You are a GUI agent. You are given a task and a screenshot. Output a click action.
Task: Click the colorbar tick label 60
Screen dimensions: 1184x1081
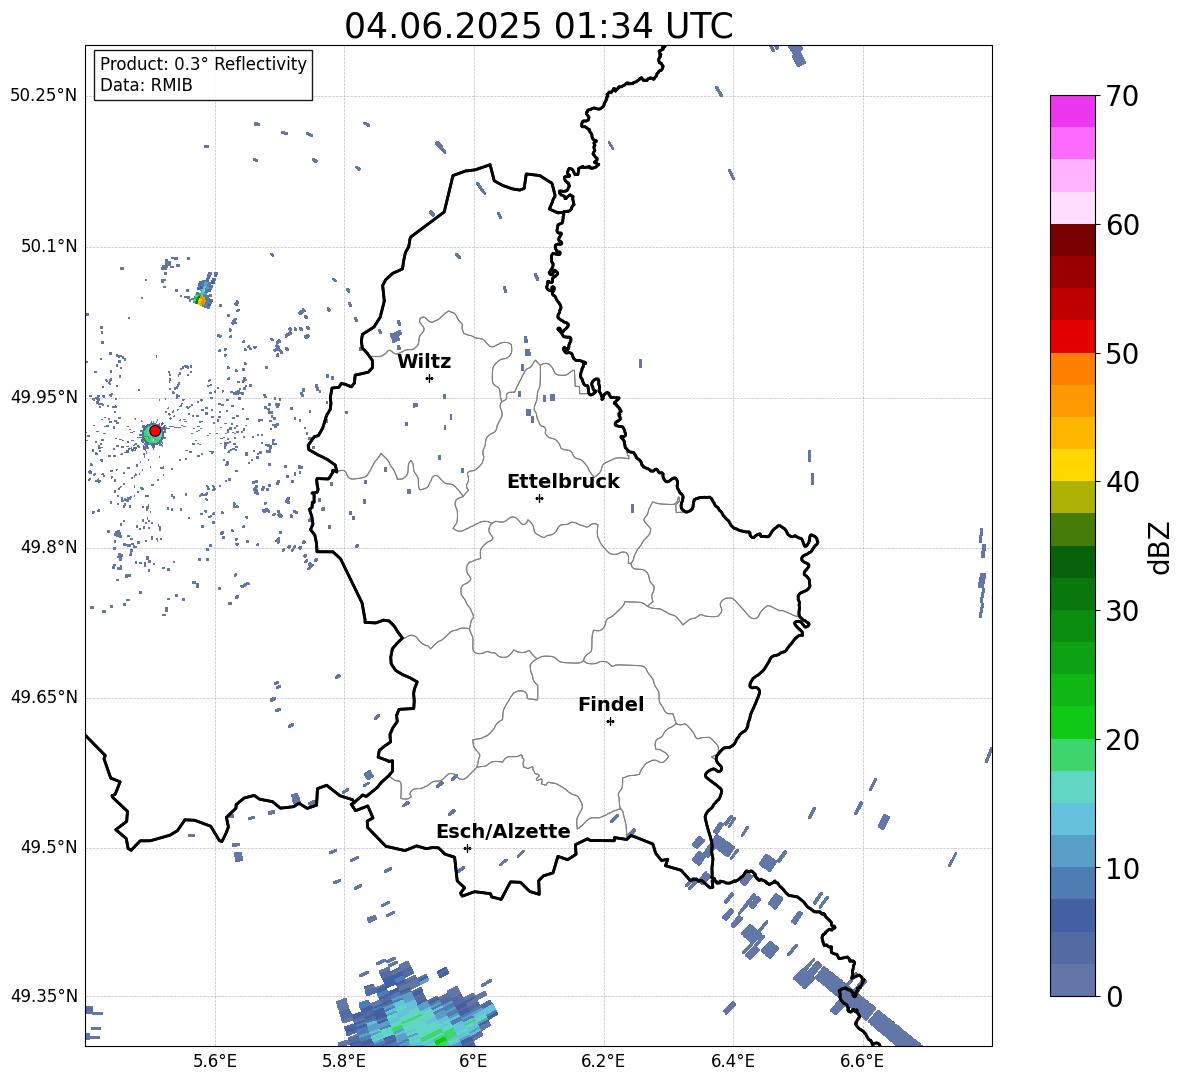[1122, 225]
